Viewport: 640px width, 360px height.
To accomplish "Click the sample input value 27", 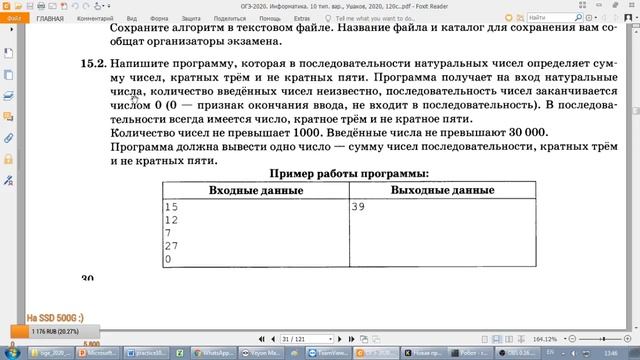I will point(171,246).
